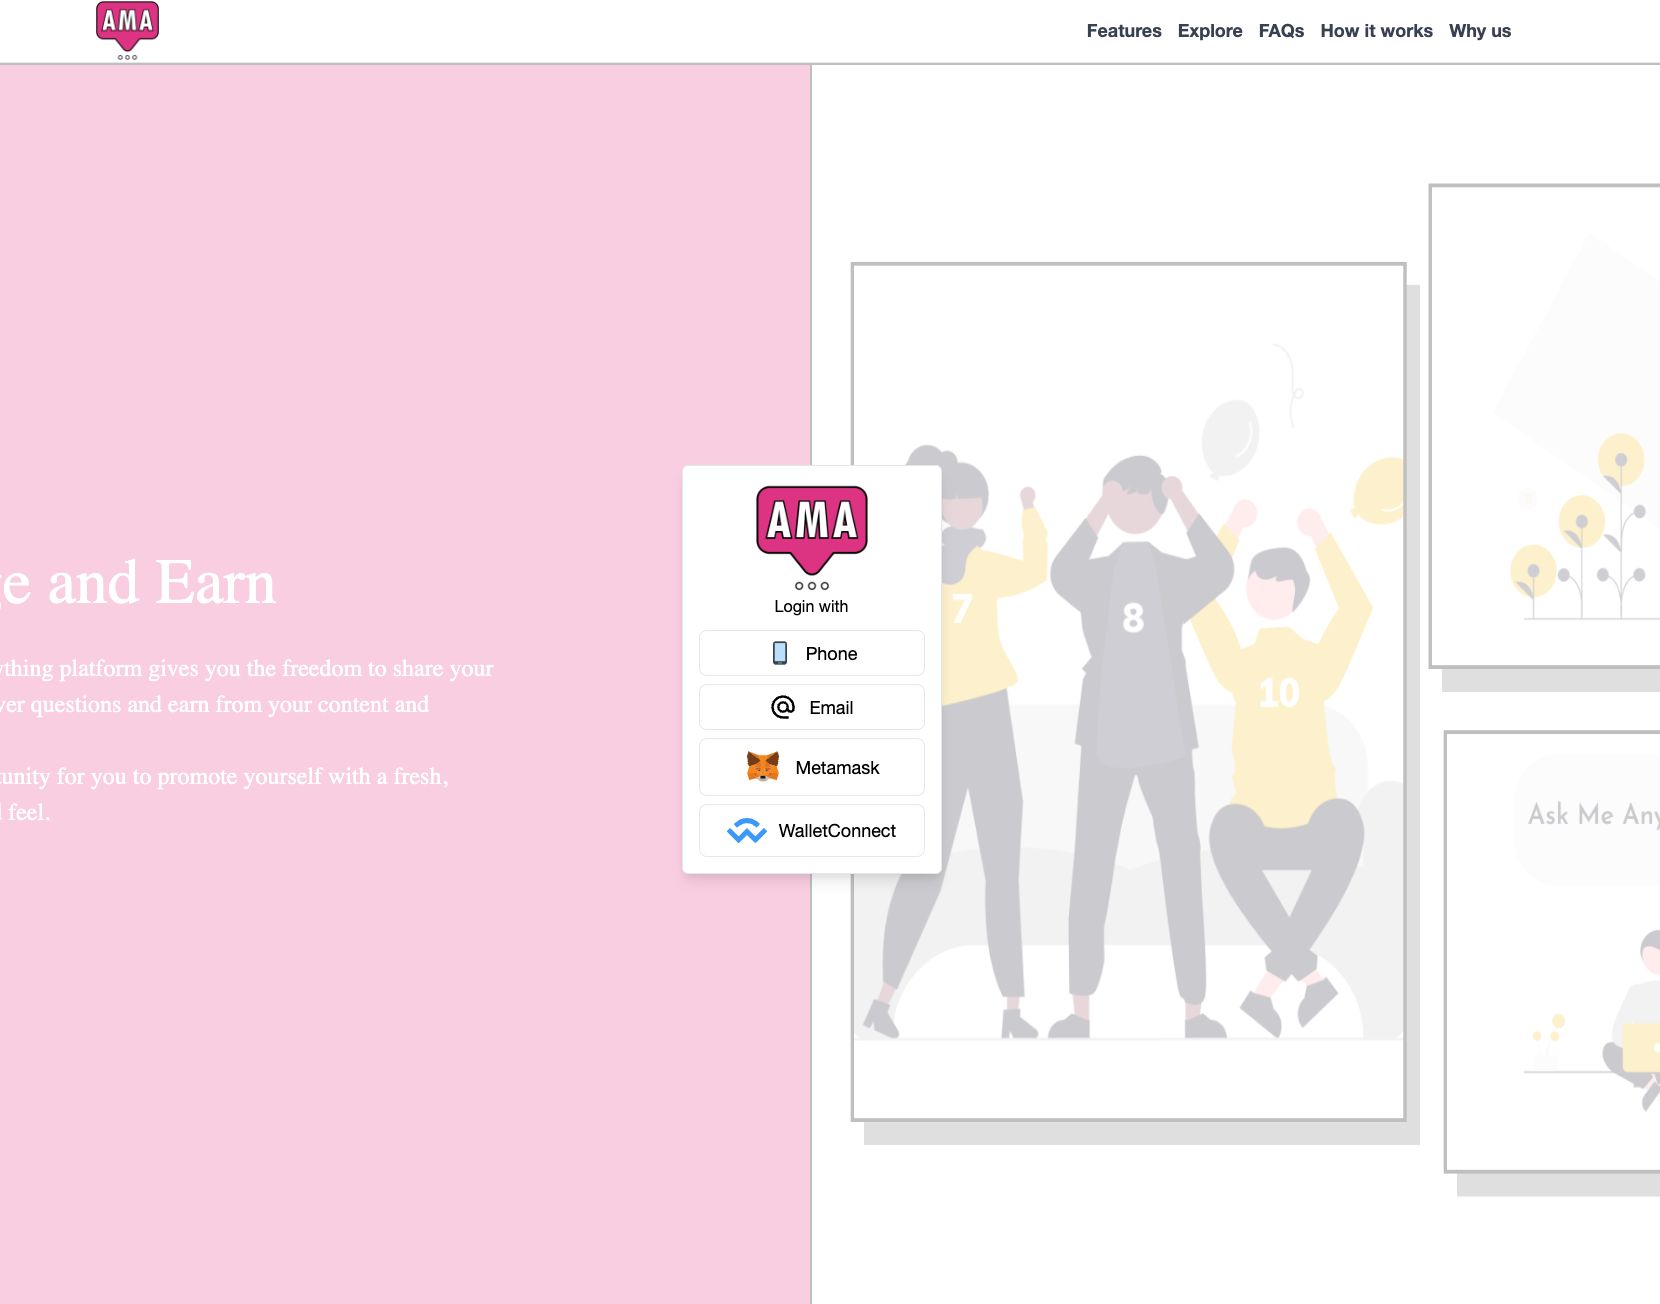This screenshot has width=1660, height=1304.
Task: Click the Ask Me Anything illustration card
Action: [x=1552, y=951]
